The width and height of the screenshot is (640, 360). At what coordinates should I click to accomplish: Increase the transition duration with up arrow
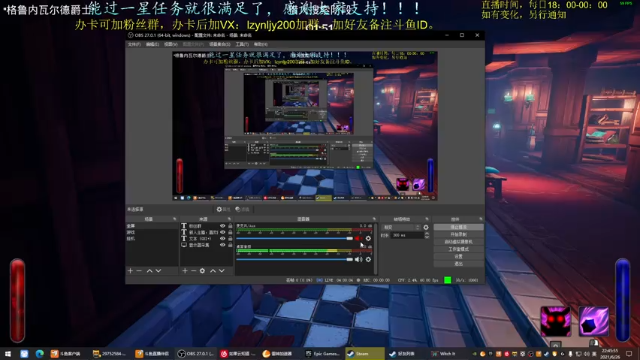click(x=427, y=233)
